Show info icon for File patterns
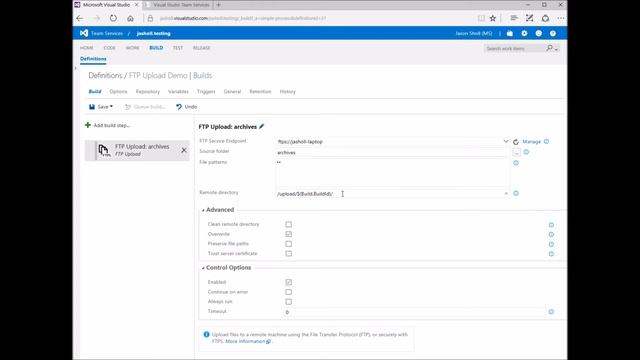Screen dimensions: 640x360 (x=516, y=163)
